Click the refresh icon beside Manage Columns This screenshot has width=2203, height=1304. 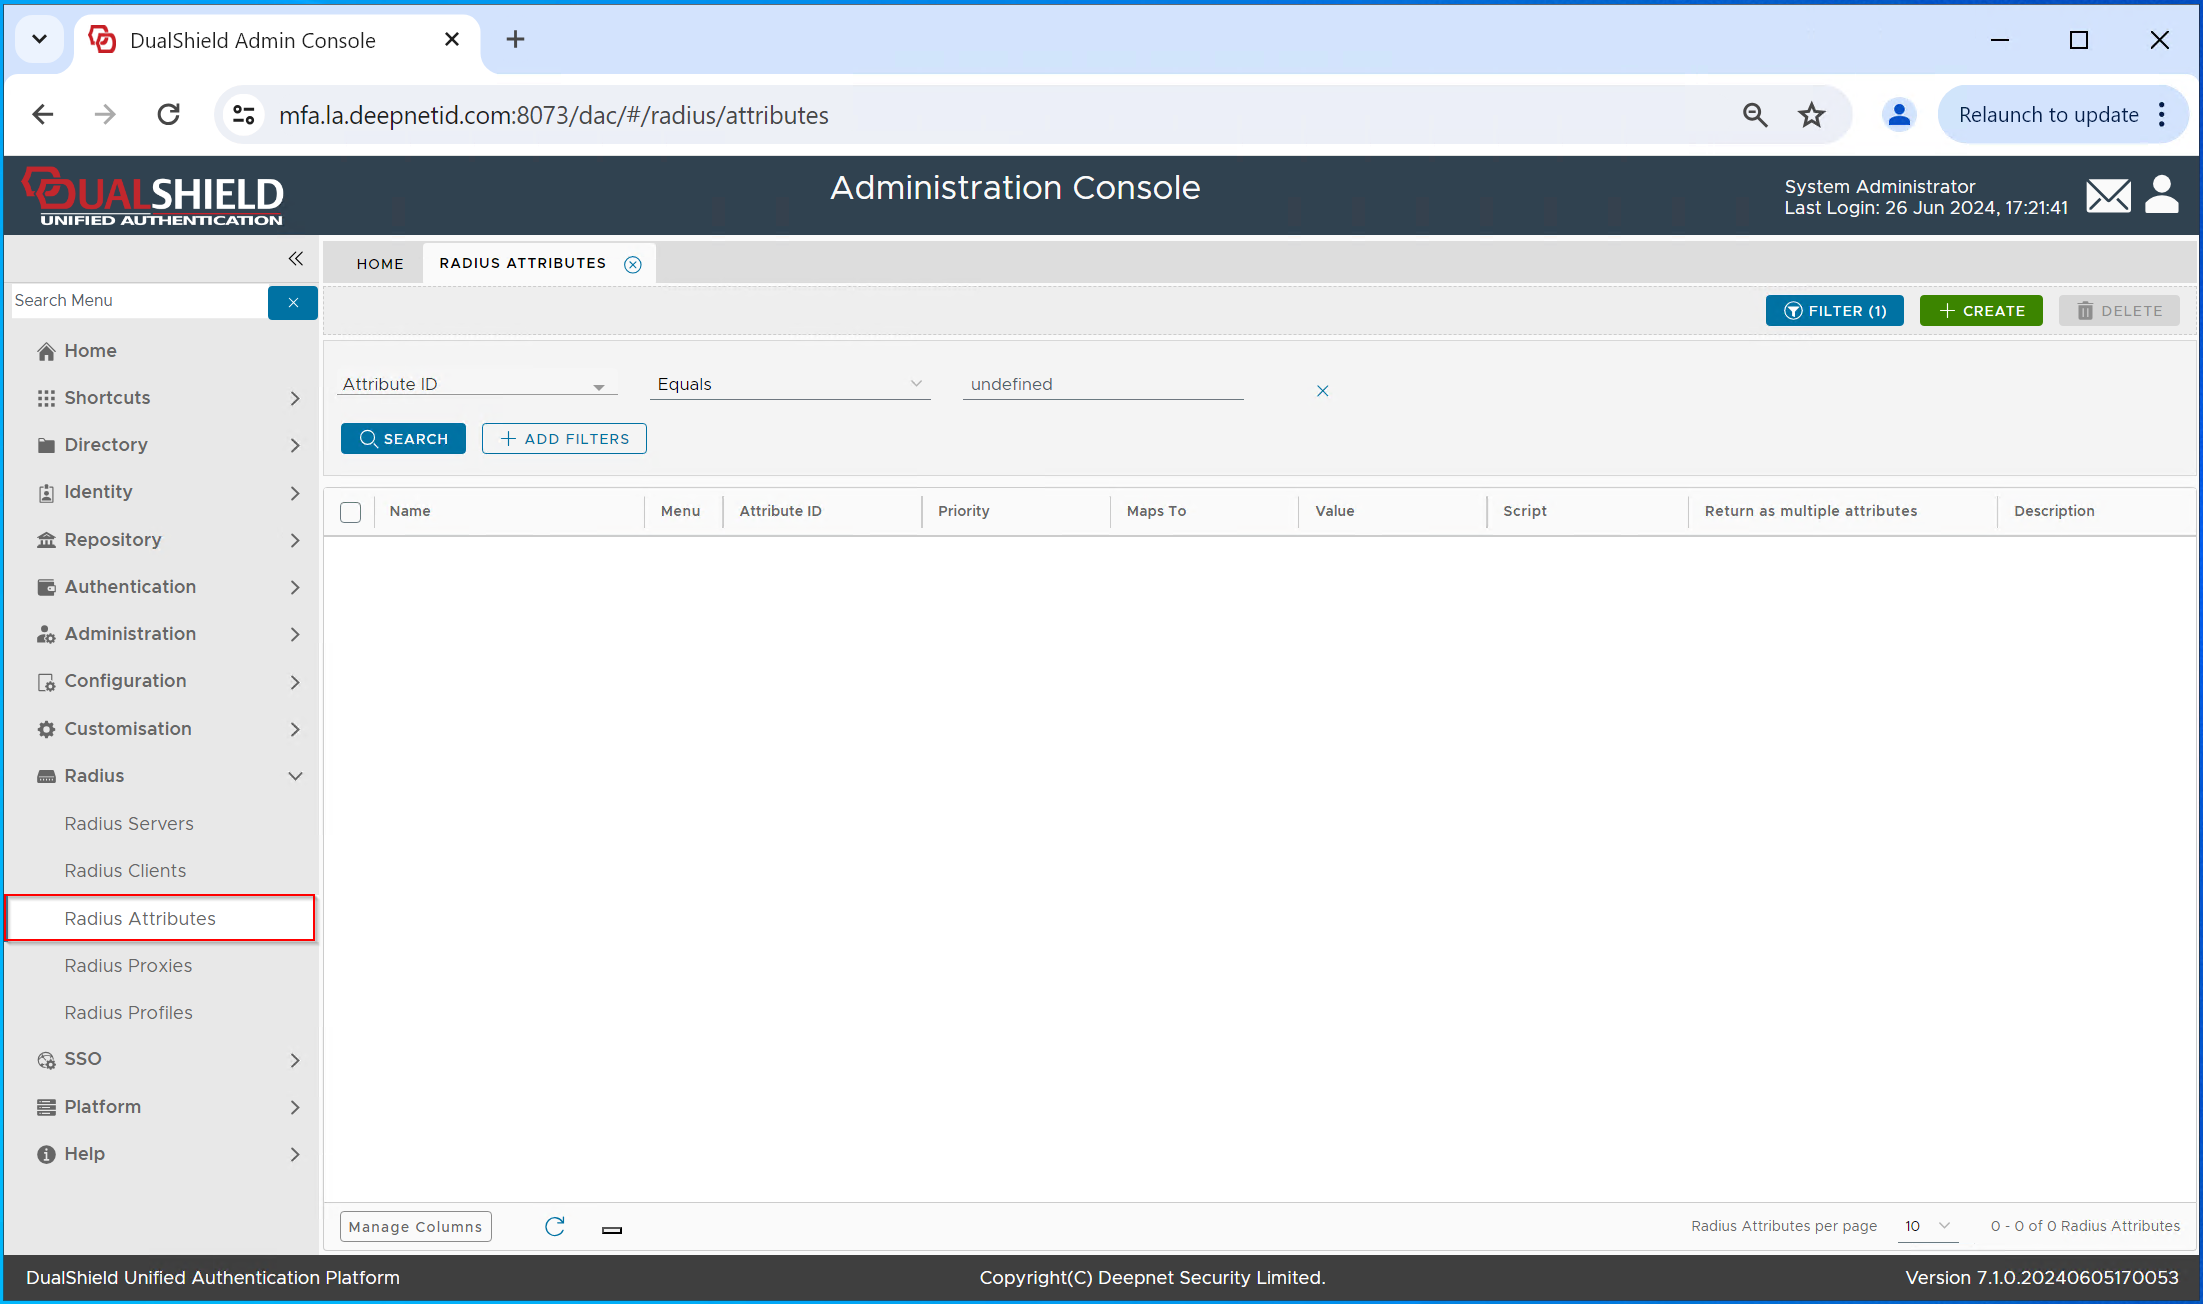(x=555, y=1227)
